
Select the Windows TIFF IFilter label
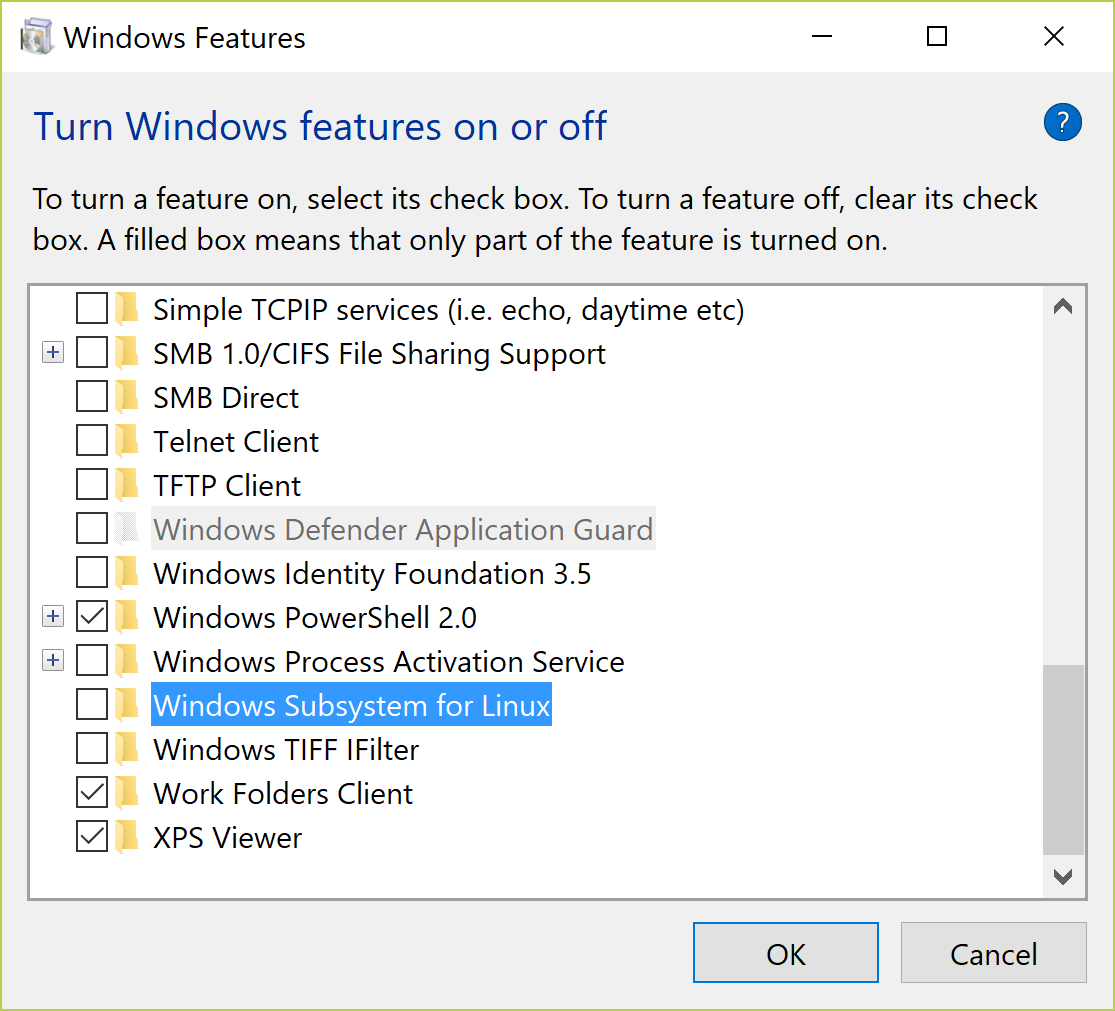[x=286, y=750]
